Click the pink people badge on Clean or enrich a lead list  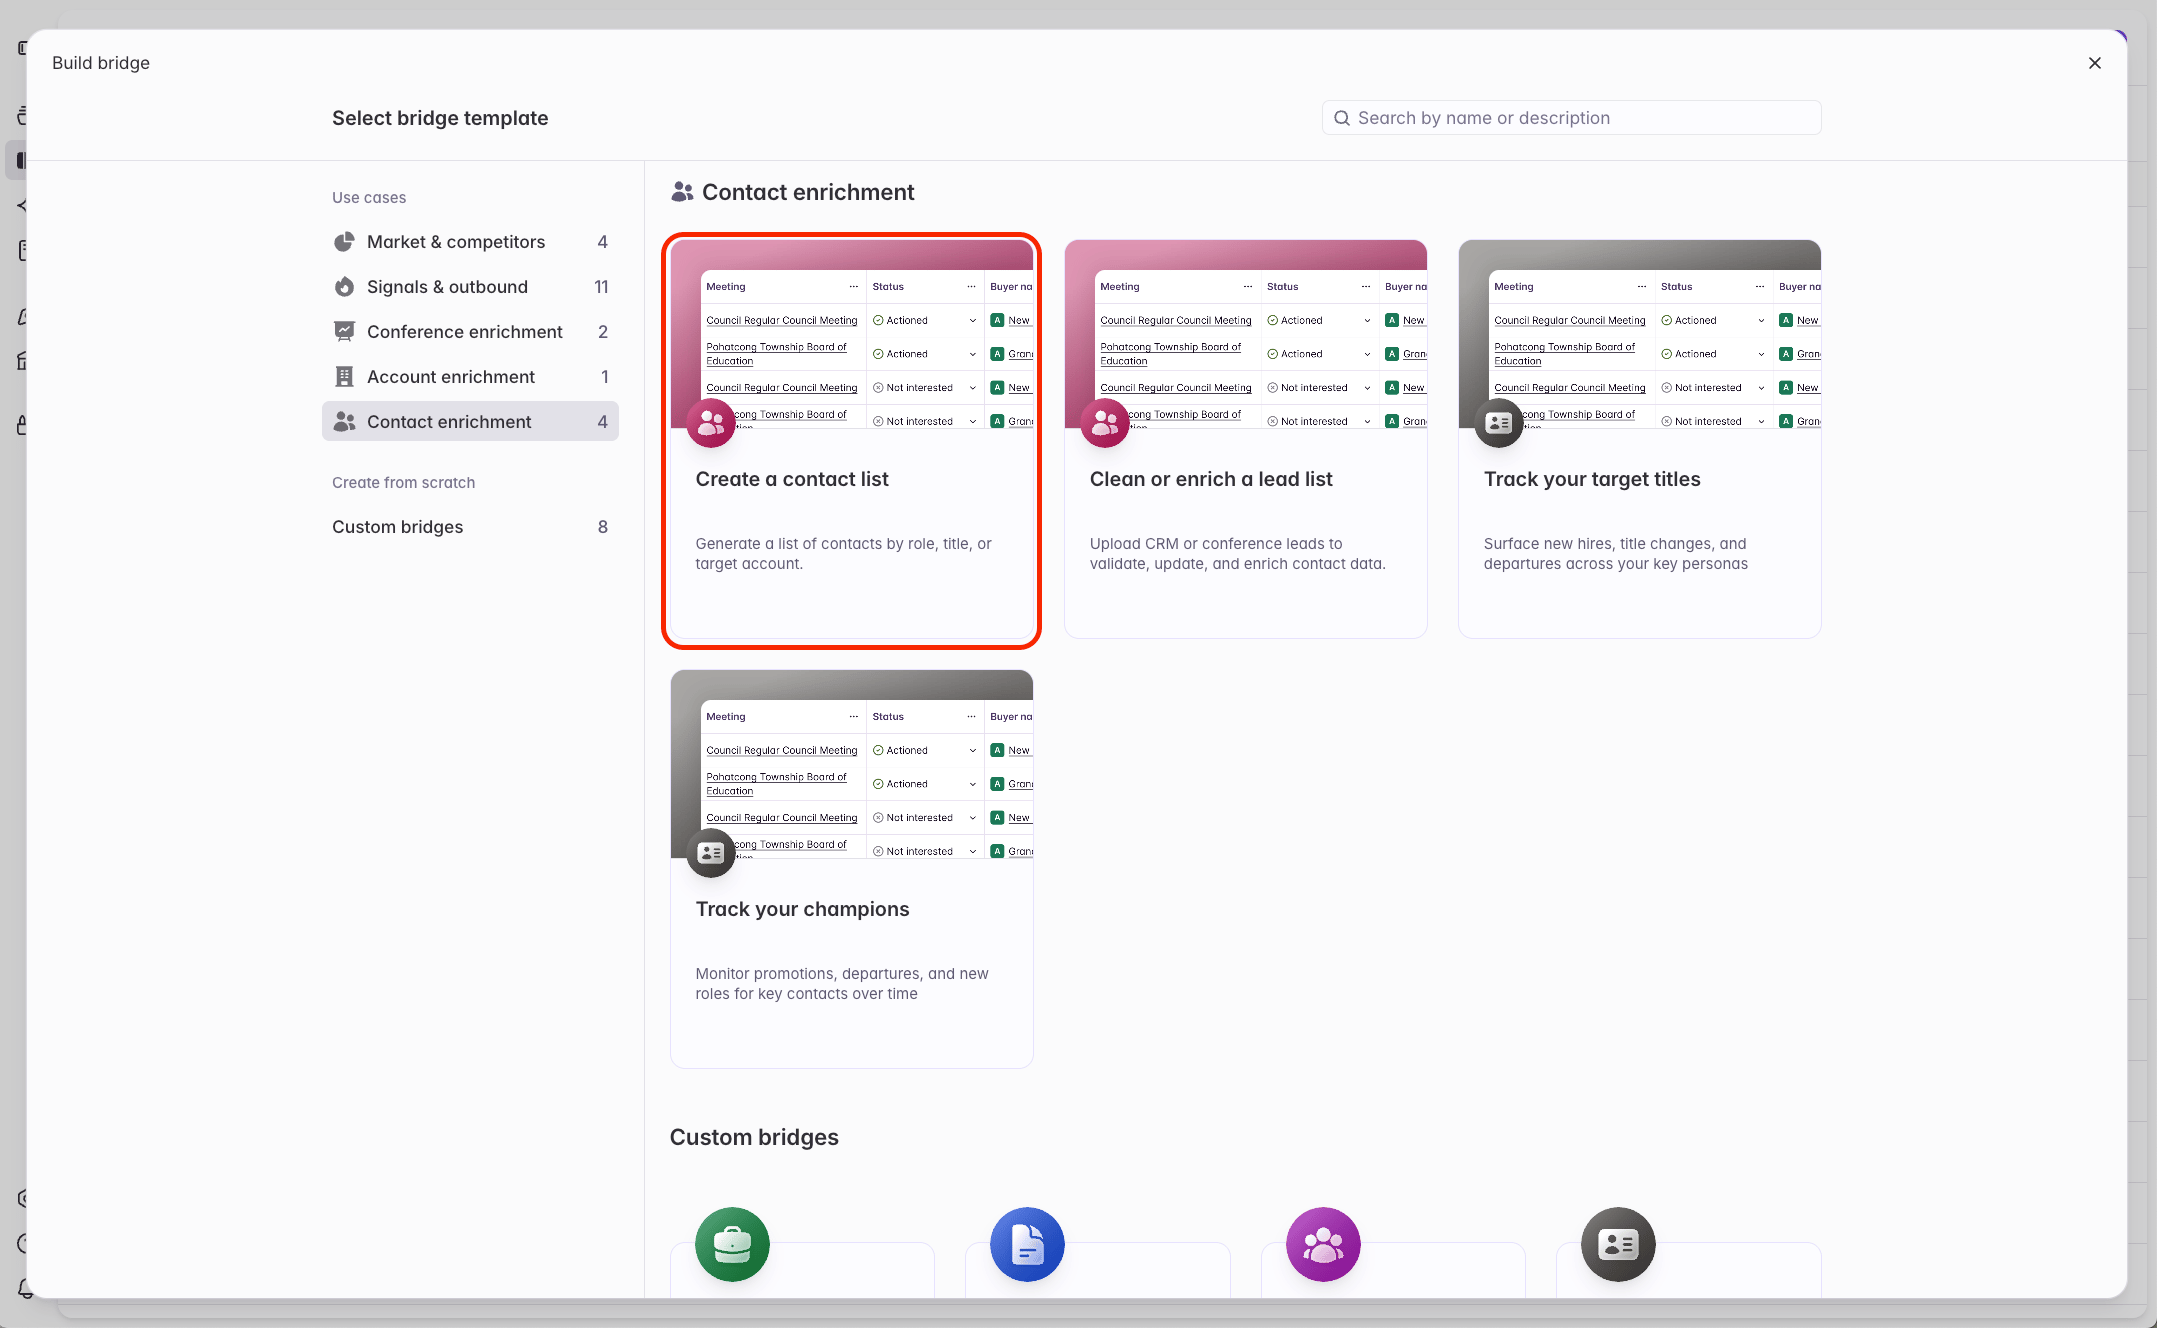pyautogui.click(x=1105, y=423)
